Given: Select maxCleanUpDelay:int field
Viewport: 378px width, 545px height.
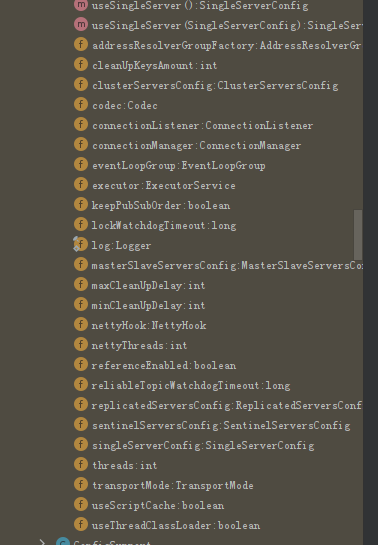Looking at the screenshot, I should click(x=148, y=285).
